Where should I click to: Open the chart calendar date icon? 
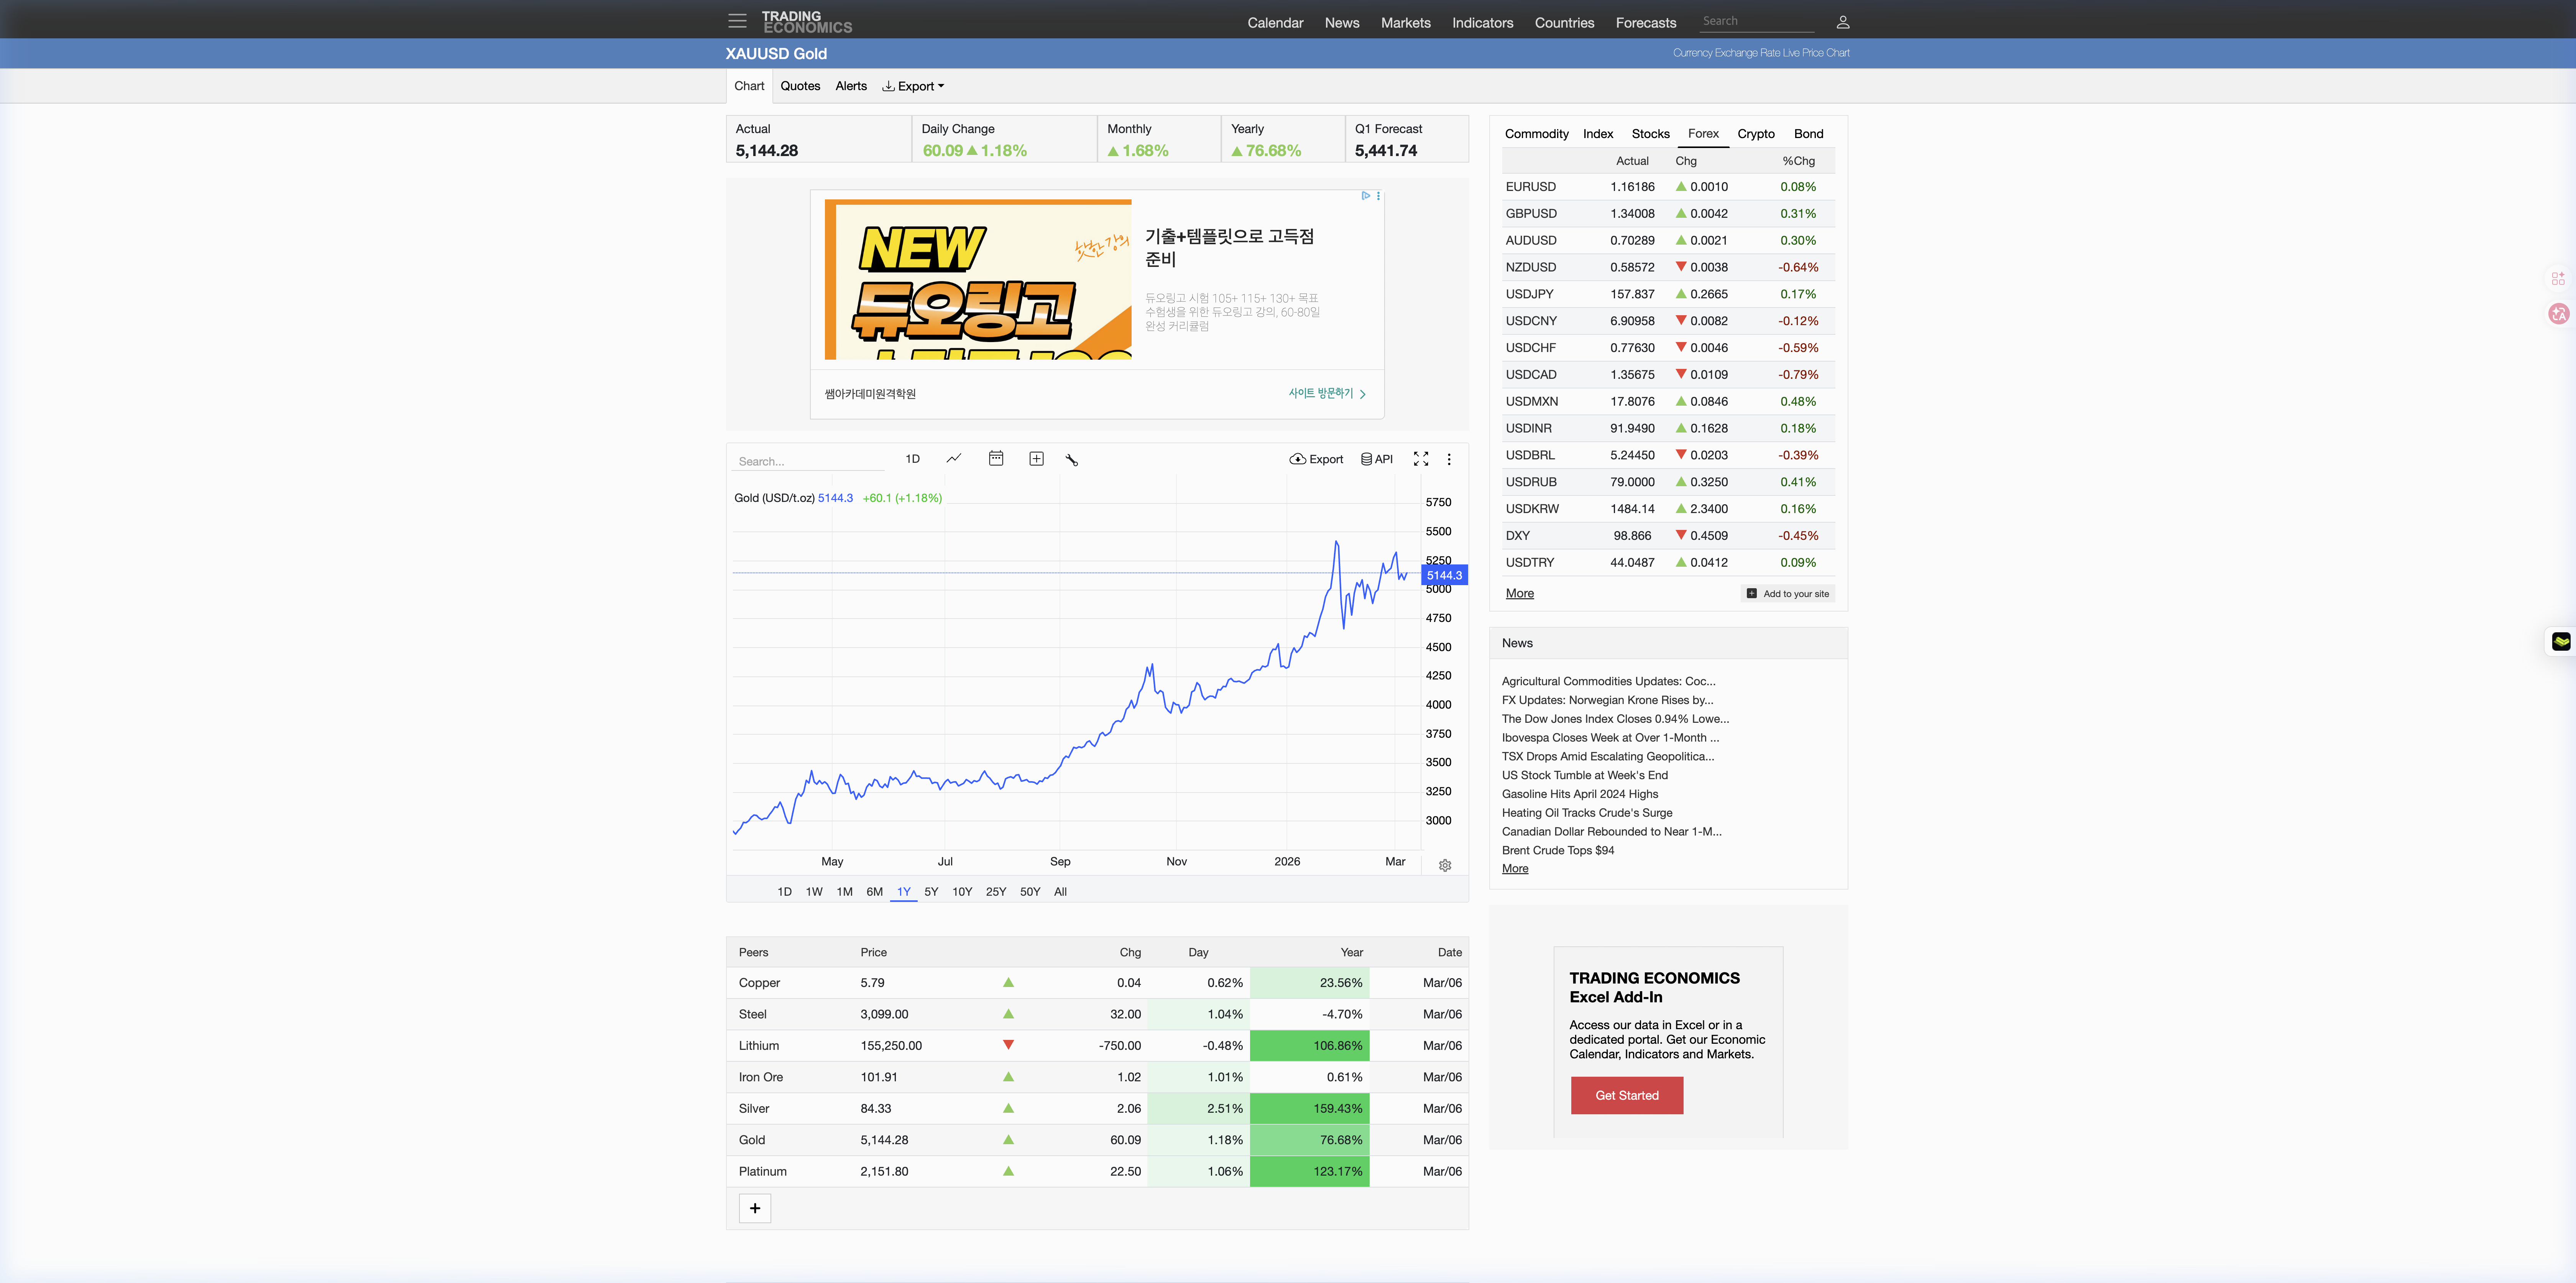coord(996,459)
